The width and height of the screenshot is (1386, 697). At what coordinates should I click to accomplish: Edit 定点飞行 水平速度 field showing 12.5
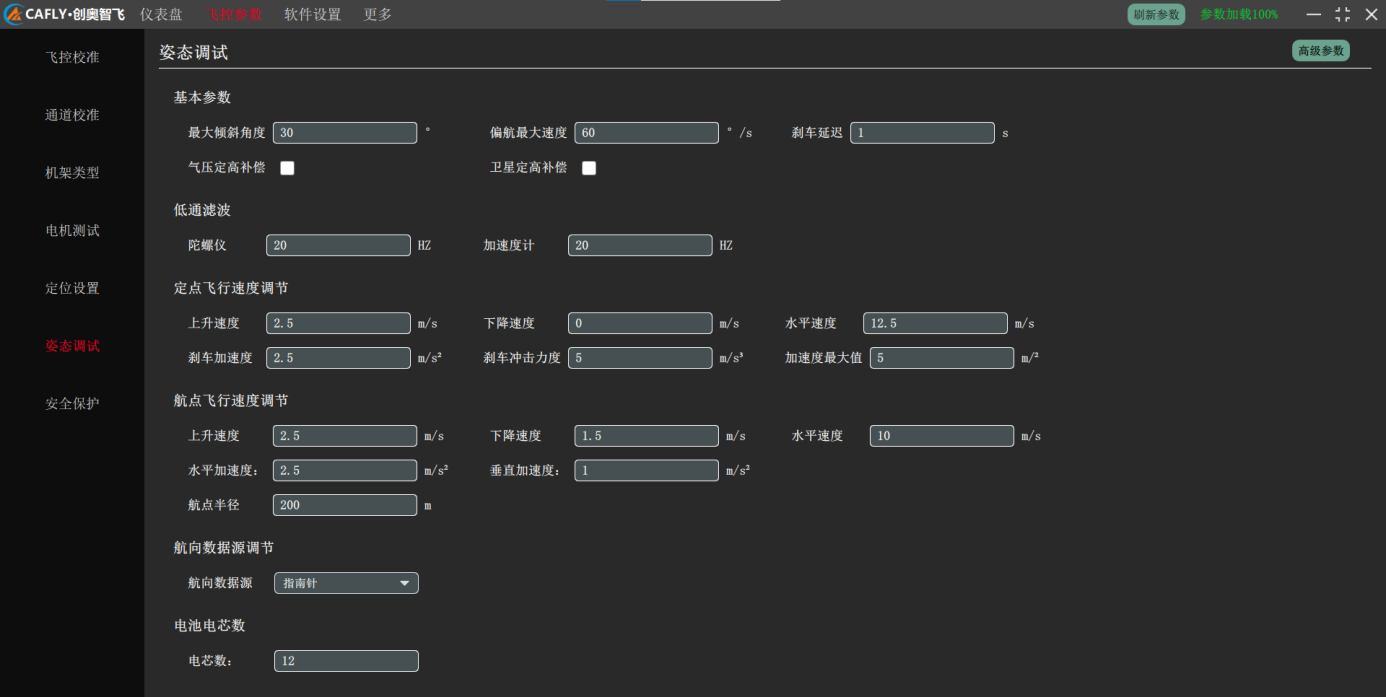[x=936, y=323]
